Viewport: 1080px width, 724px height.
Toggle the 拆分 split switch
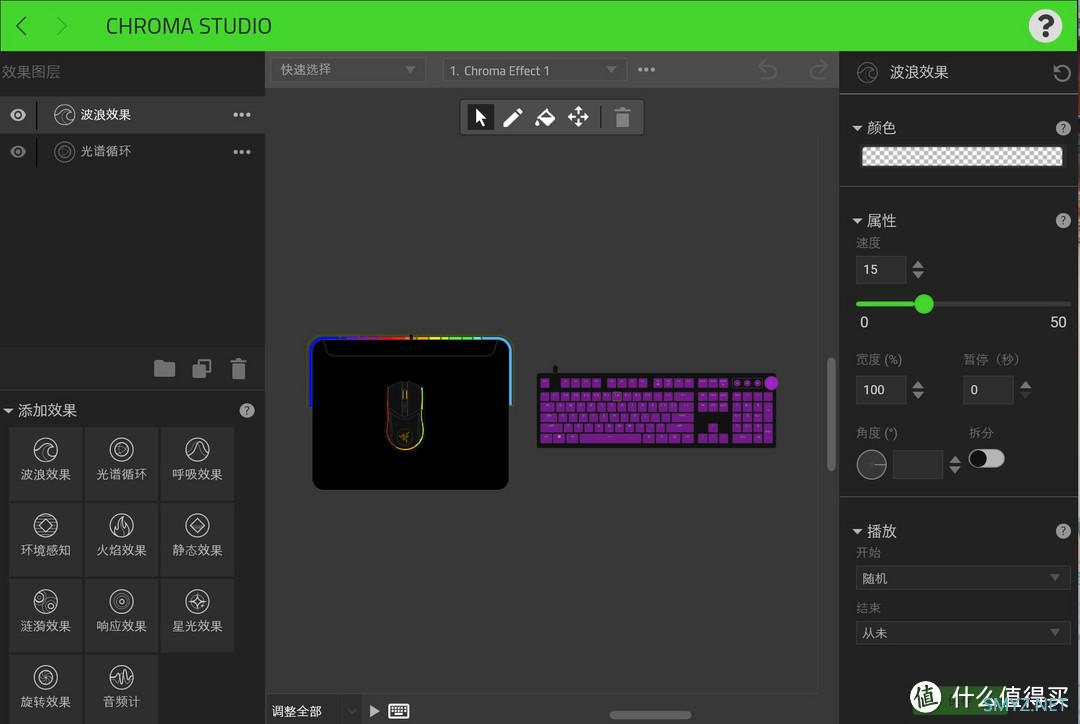tap(986, 459)
